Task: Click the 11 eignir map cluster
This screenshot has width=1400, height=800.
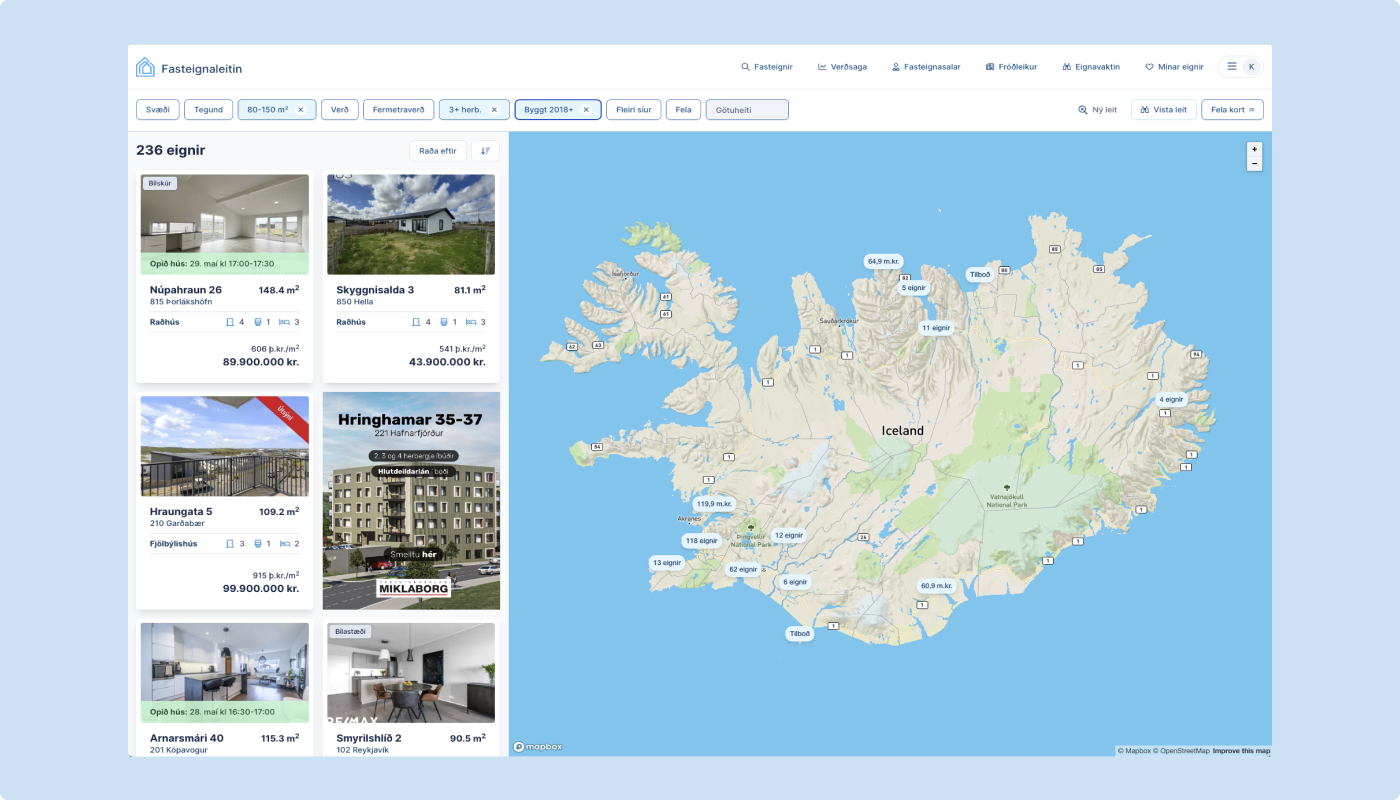Action: coord(937,328)
